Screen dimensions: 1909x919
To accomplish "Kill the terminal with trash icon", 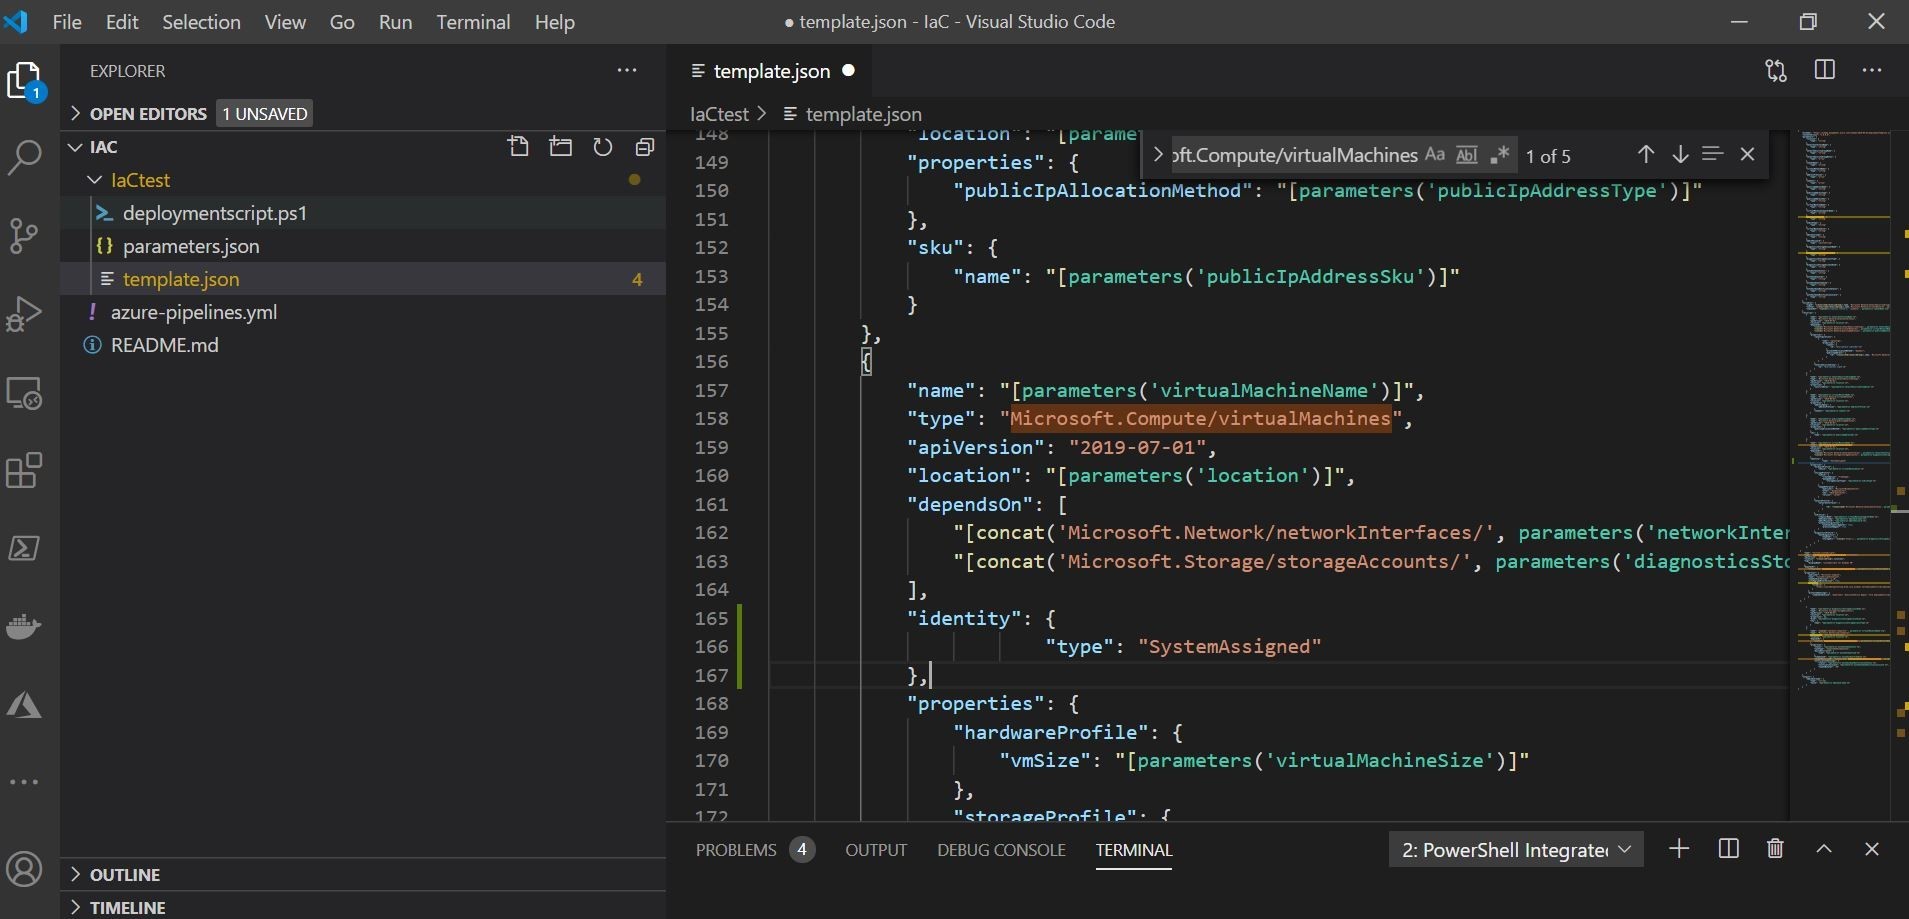I will 1775,849.
